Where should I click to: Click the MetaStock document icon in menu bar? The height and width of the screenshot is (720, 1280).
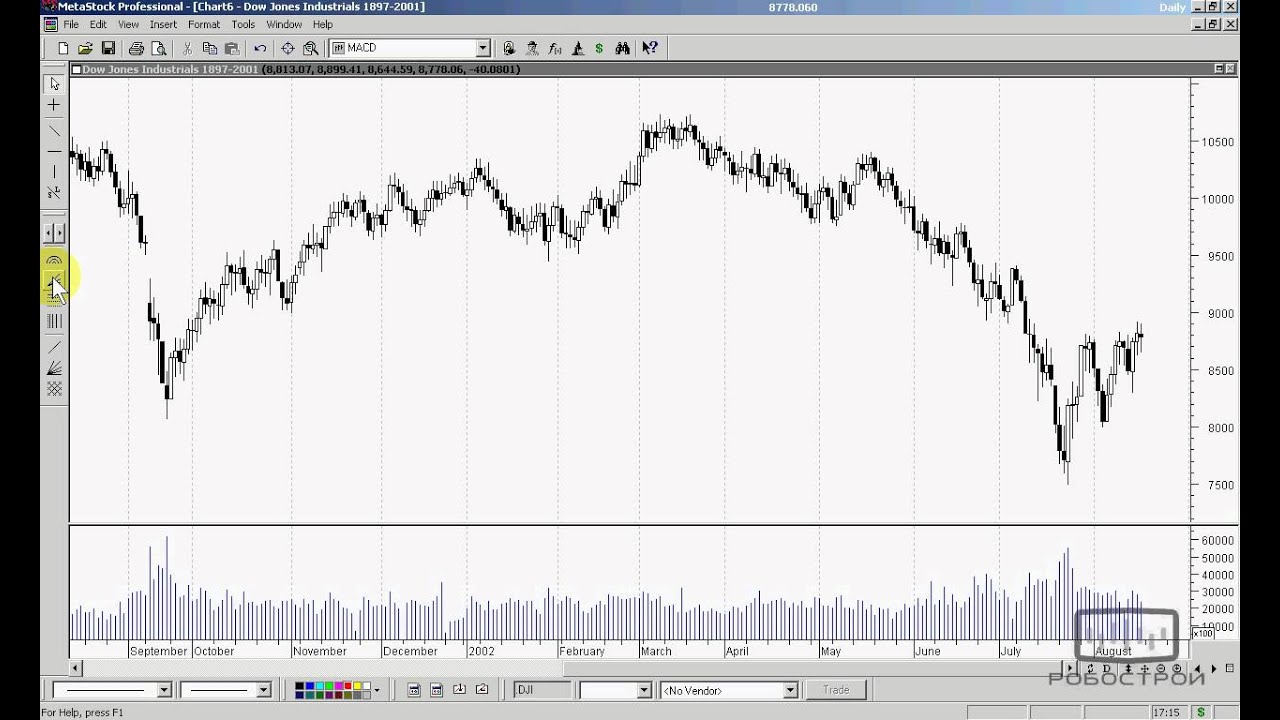(50, 24)
